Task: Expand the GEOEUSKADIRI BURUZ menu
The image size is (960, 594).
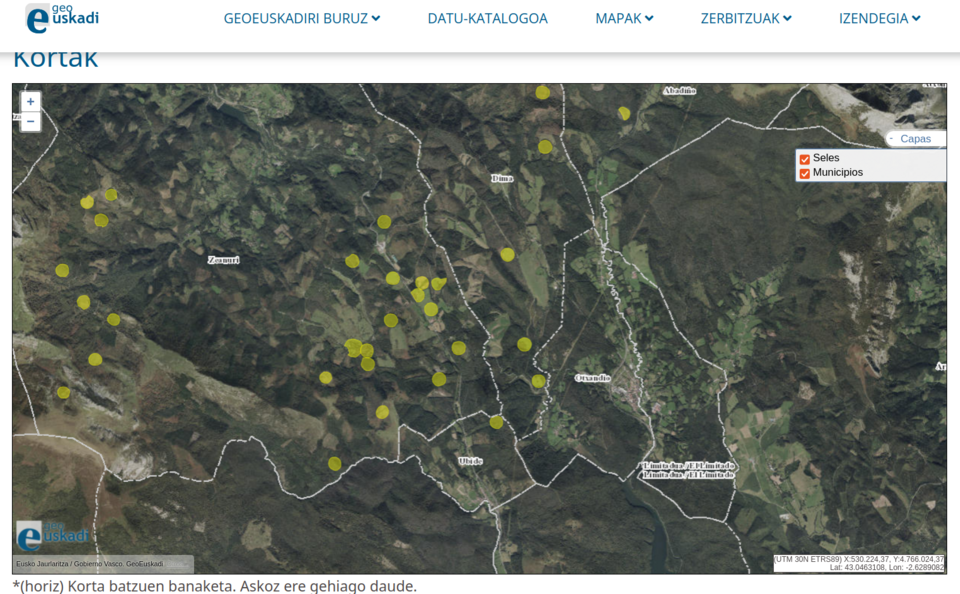Action: 302,18
